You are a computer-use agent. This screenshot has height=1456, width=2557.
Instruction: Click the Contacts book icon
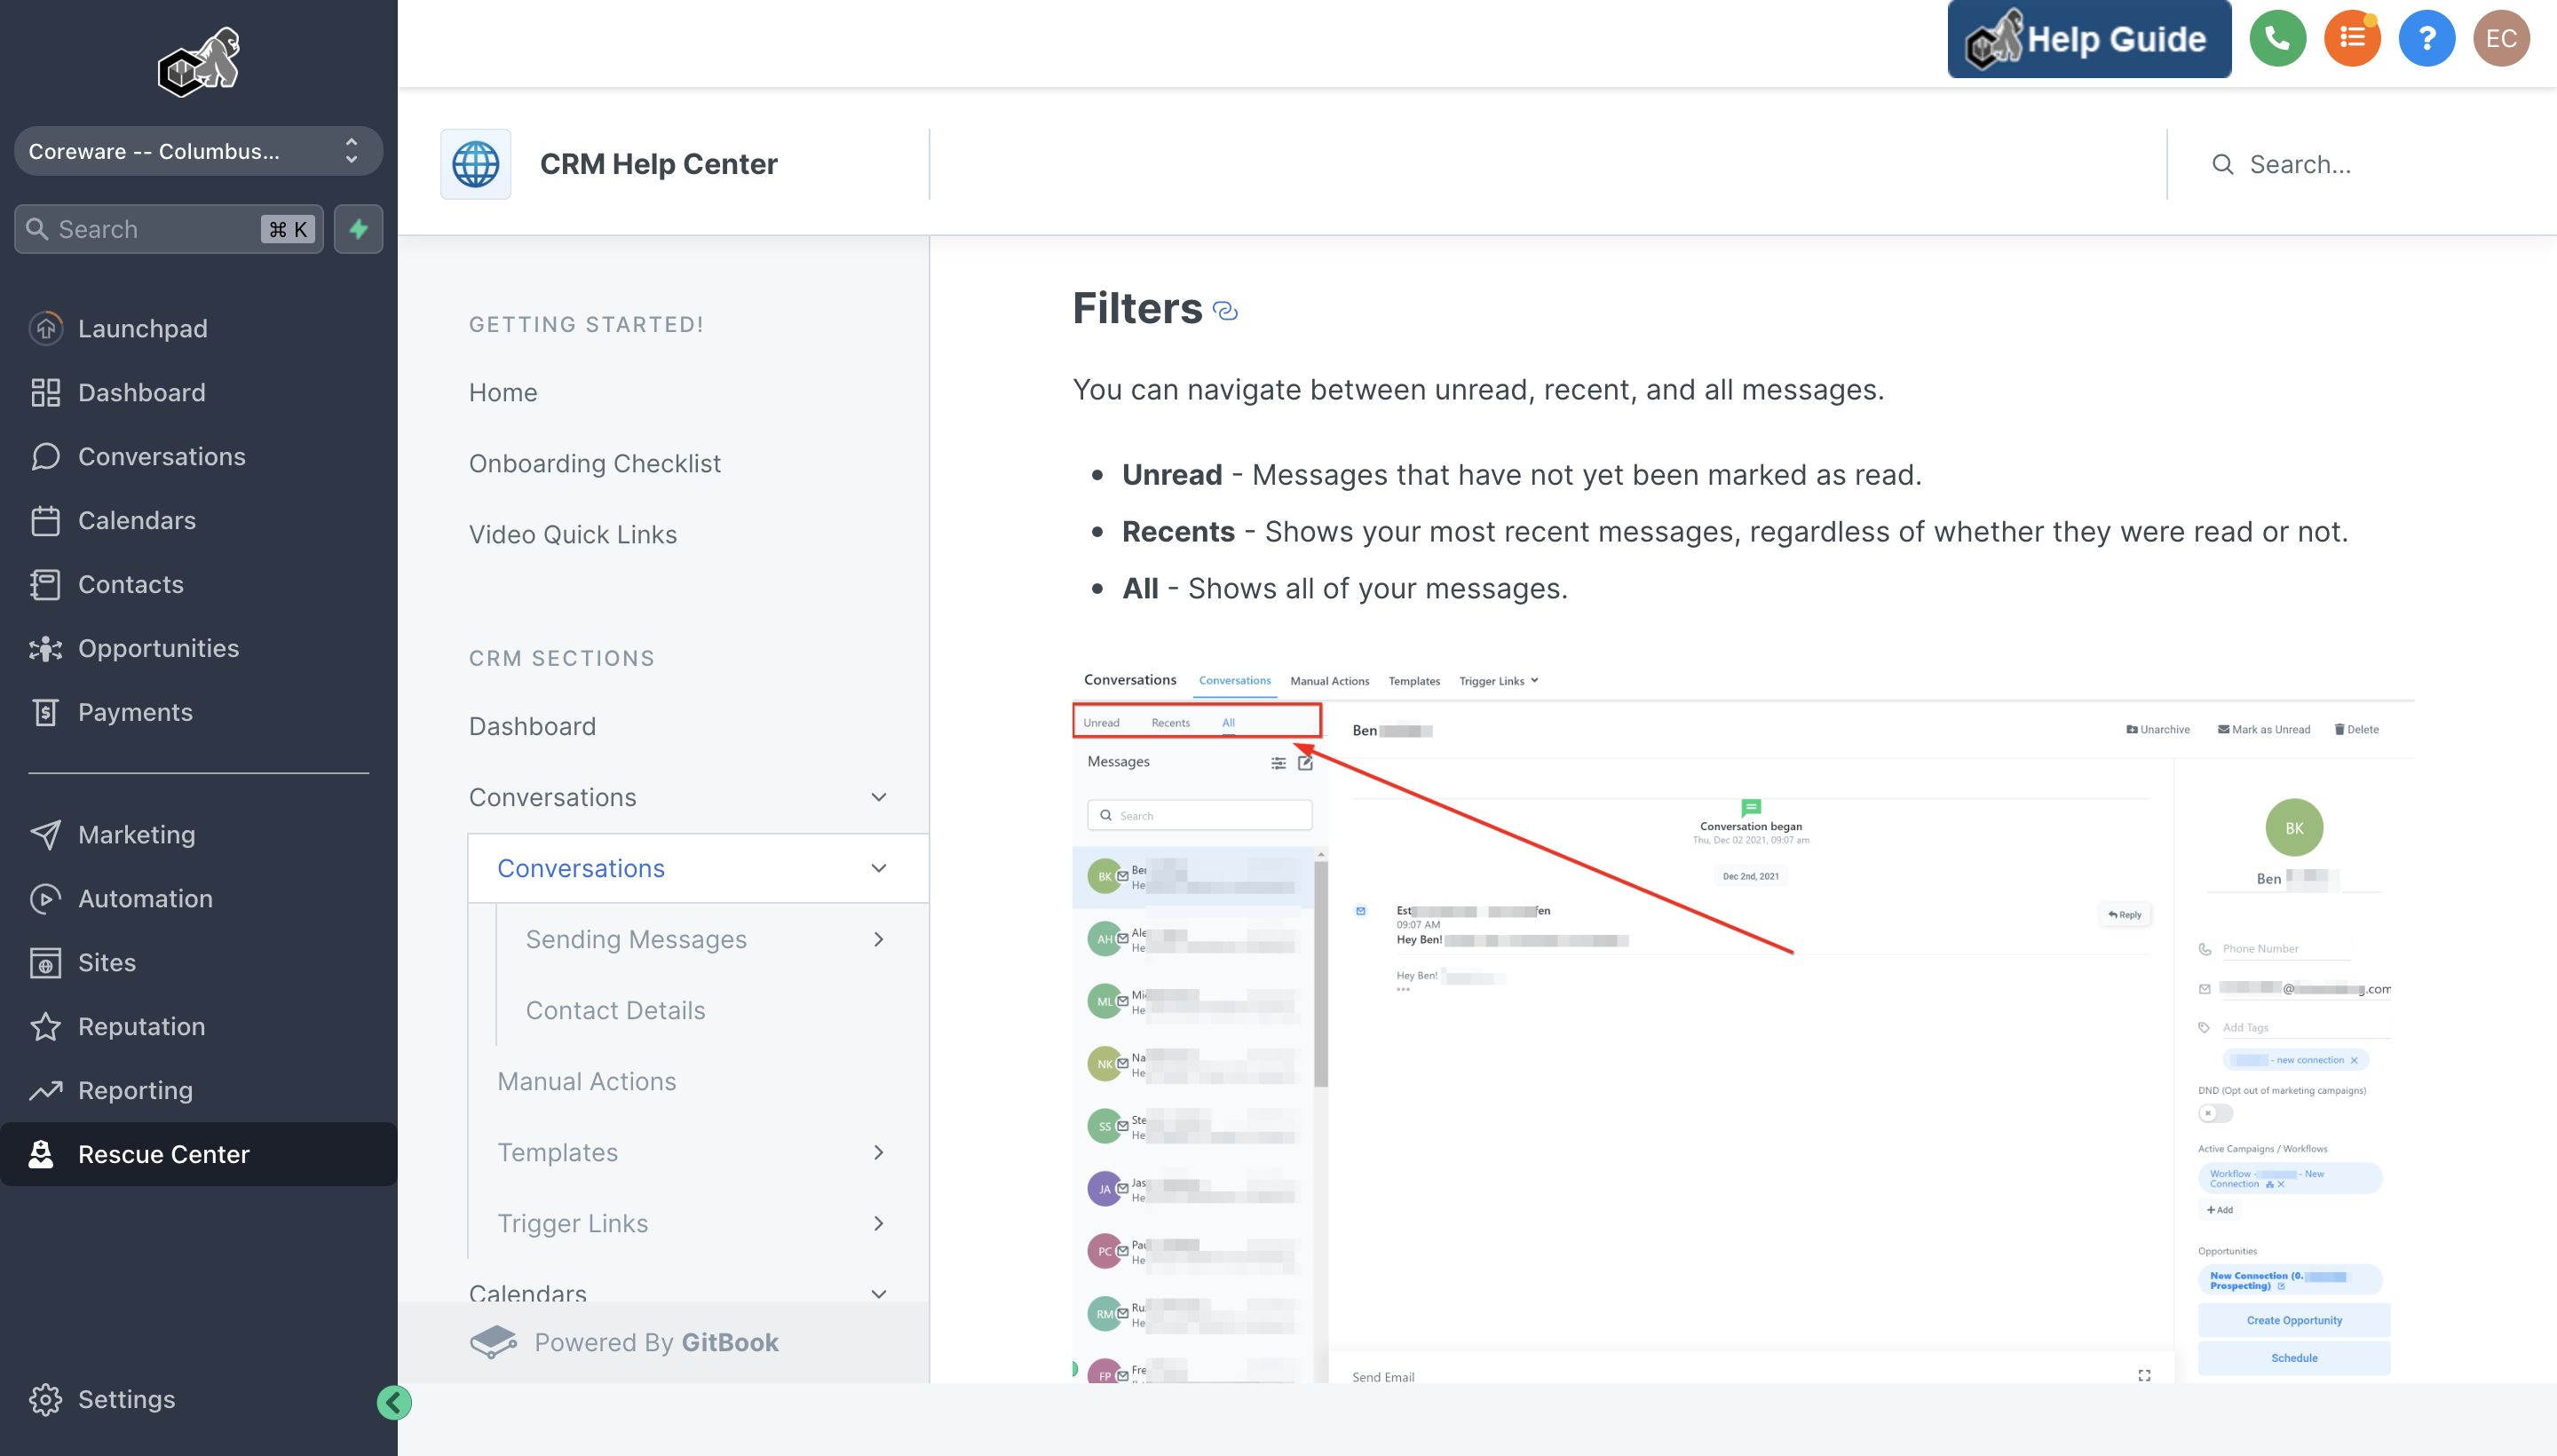coord(45,584)
